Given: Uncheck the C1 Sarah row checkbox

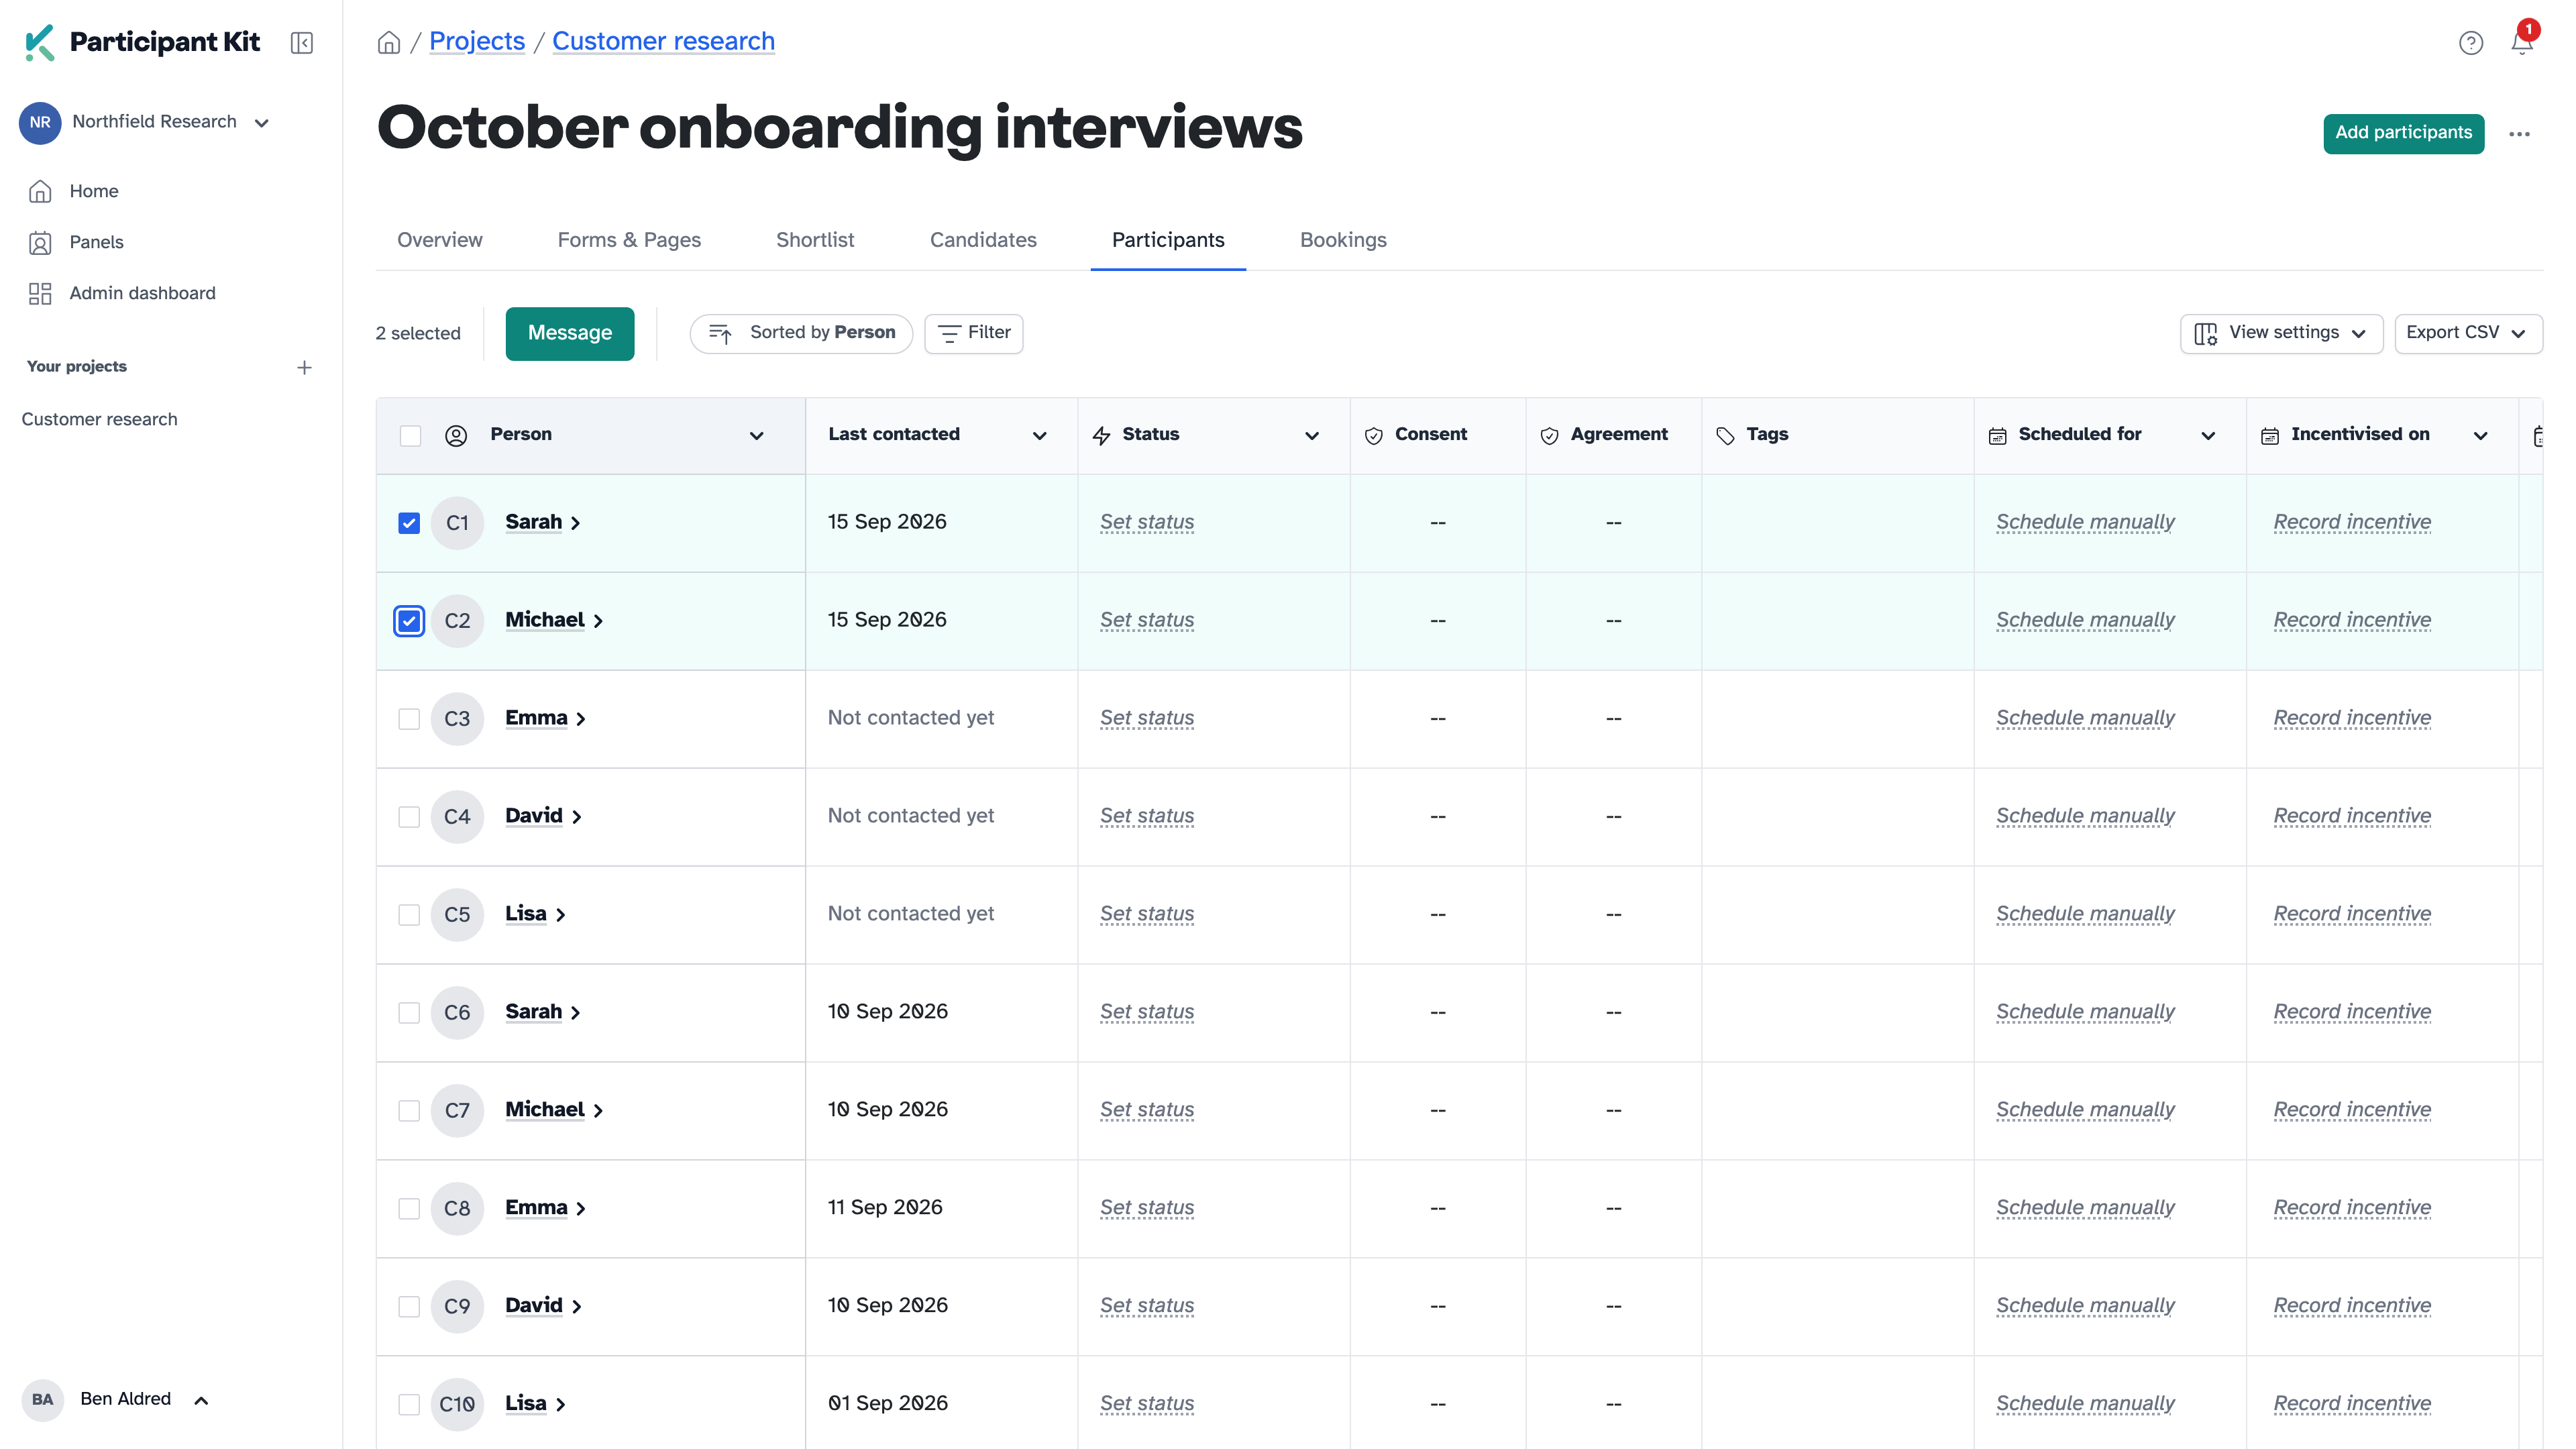Looking at the screenshot, I should pyautogui.click(x=409, y=523).
